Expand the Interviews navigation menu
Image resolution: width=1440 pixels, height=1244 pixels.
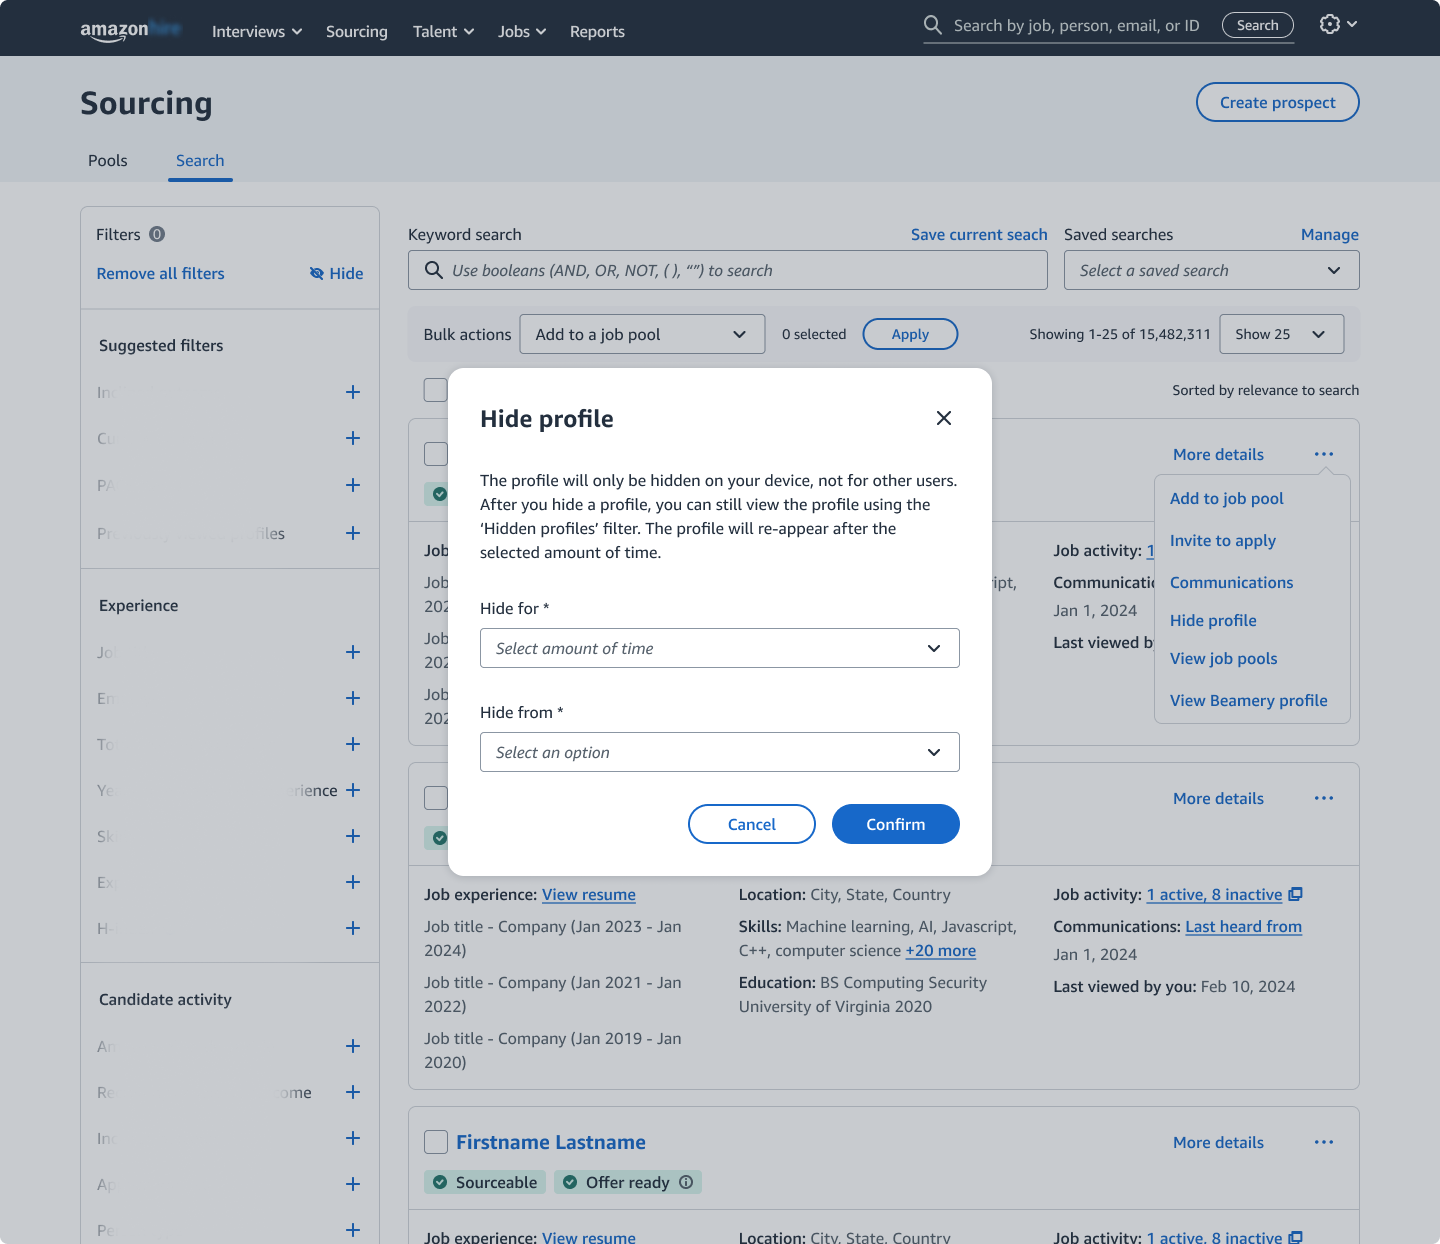coord(257,31)
